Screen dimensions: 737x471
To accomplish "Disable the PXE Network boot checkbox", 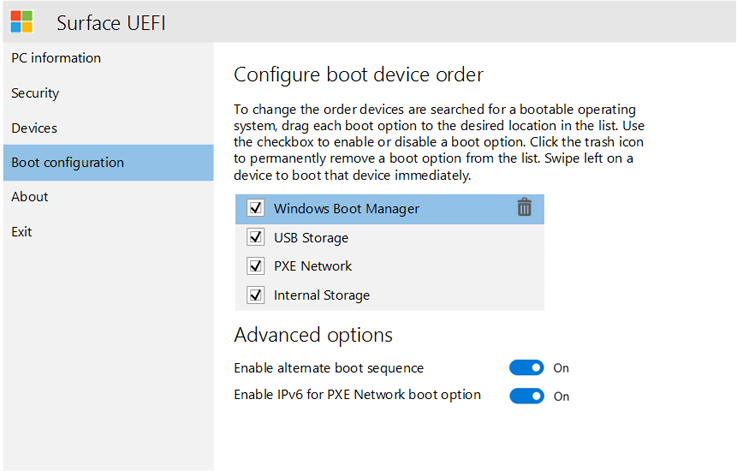I will pos(255,267).
